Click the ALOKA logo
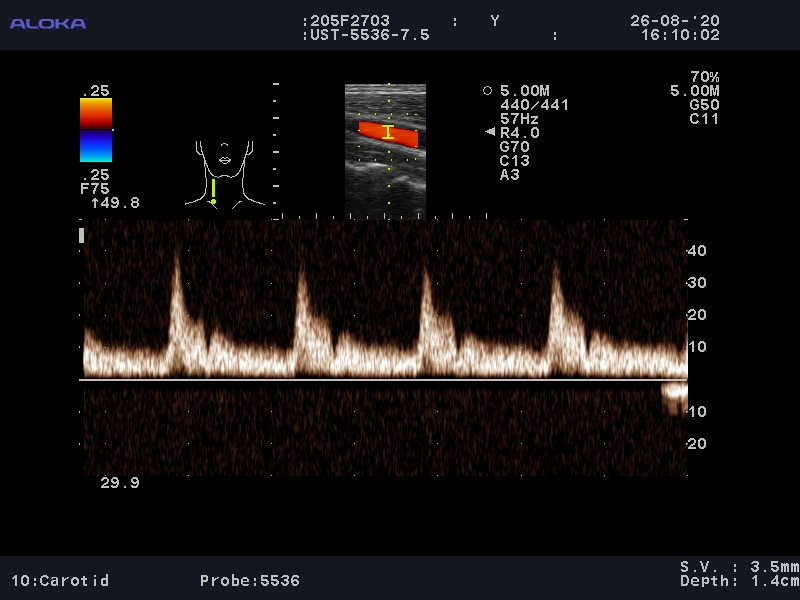Screen dimensions: 800x600 [x=48, y=24]
